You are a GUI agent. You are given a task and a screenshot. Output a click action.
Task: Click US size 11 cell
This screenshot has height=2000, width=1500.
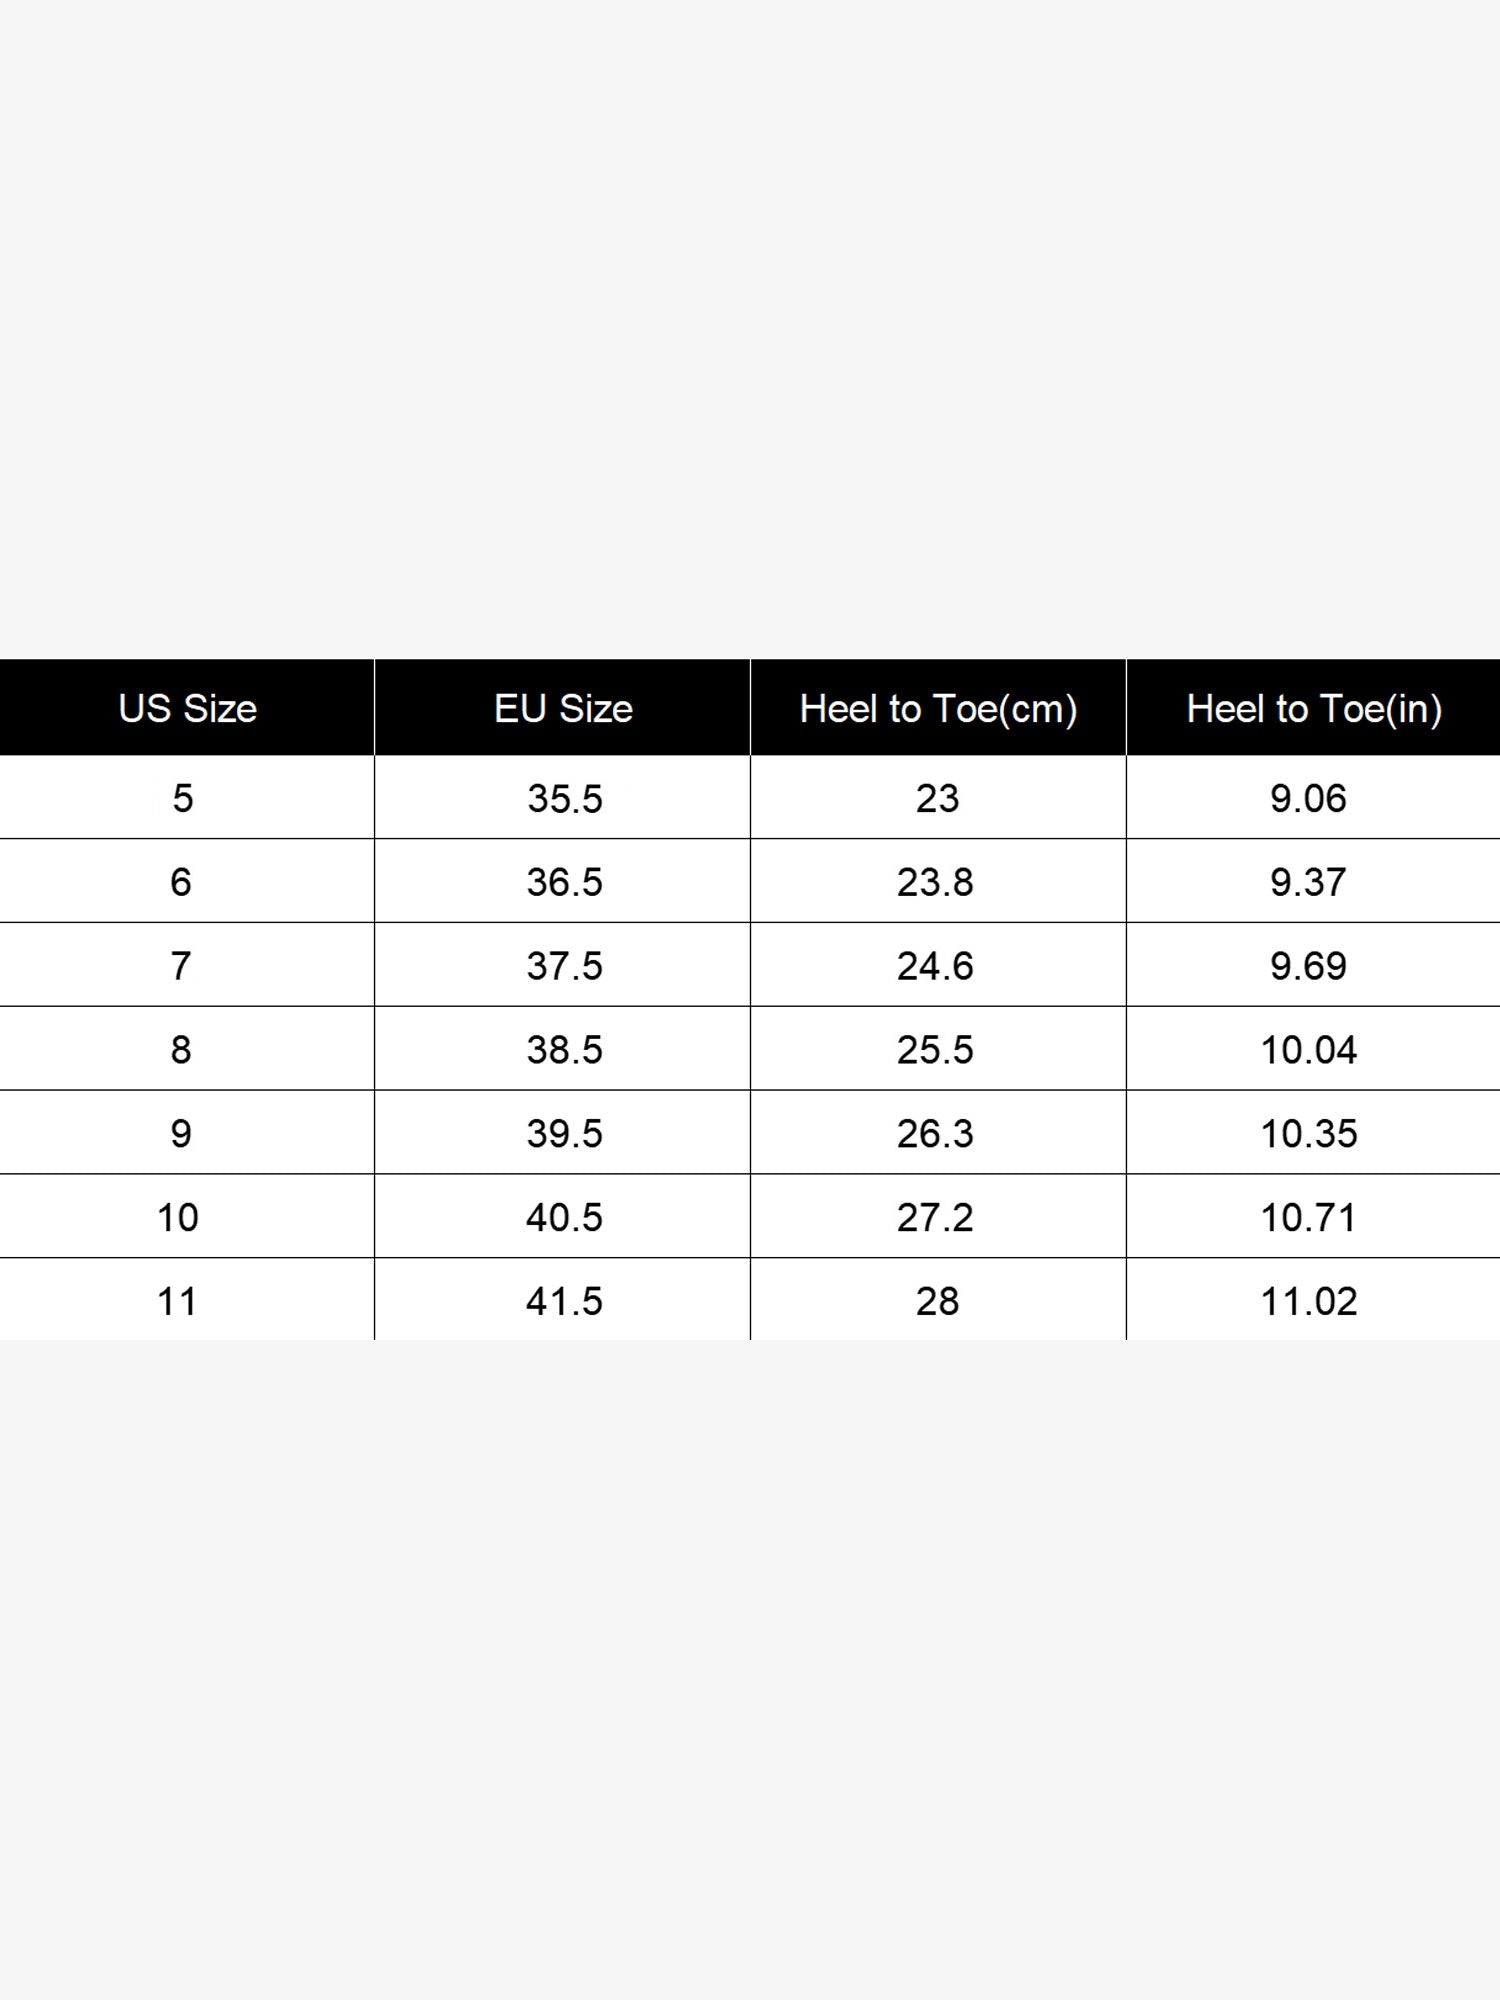click(x=187, y=1300)
